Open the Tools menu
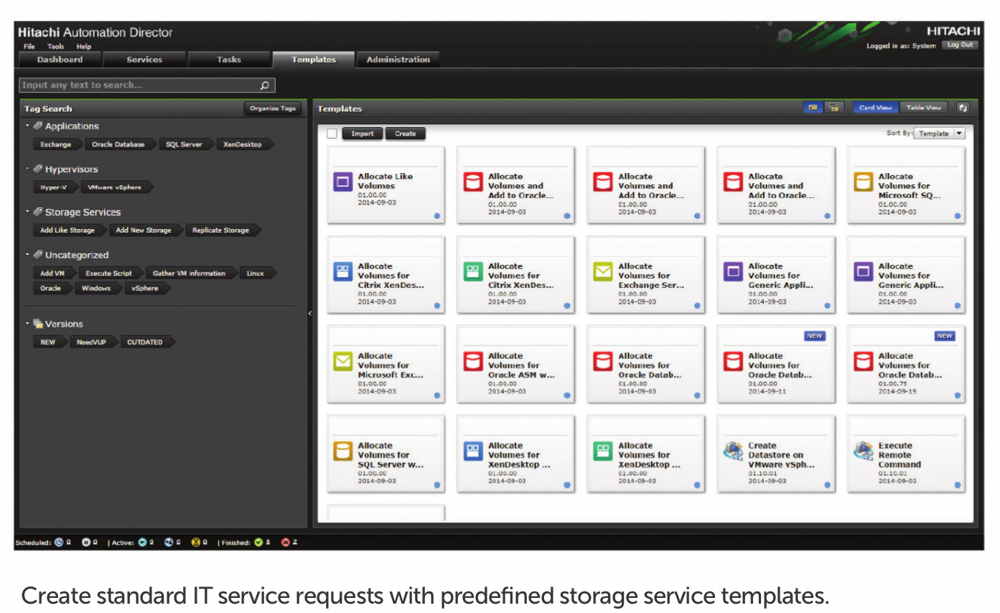 pos(55,47)
